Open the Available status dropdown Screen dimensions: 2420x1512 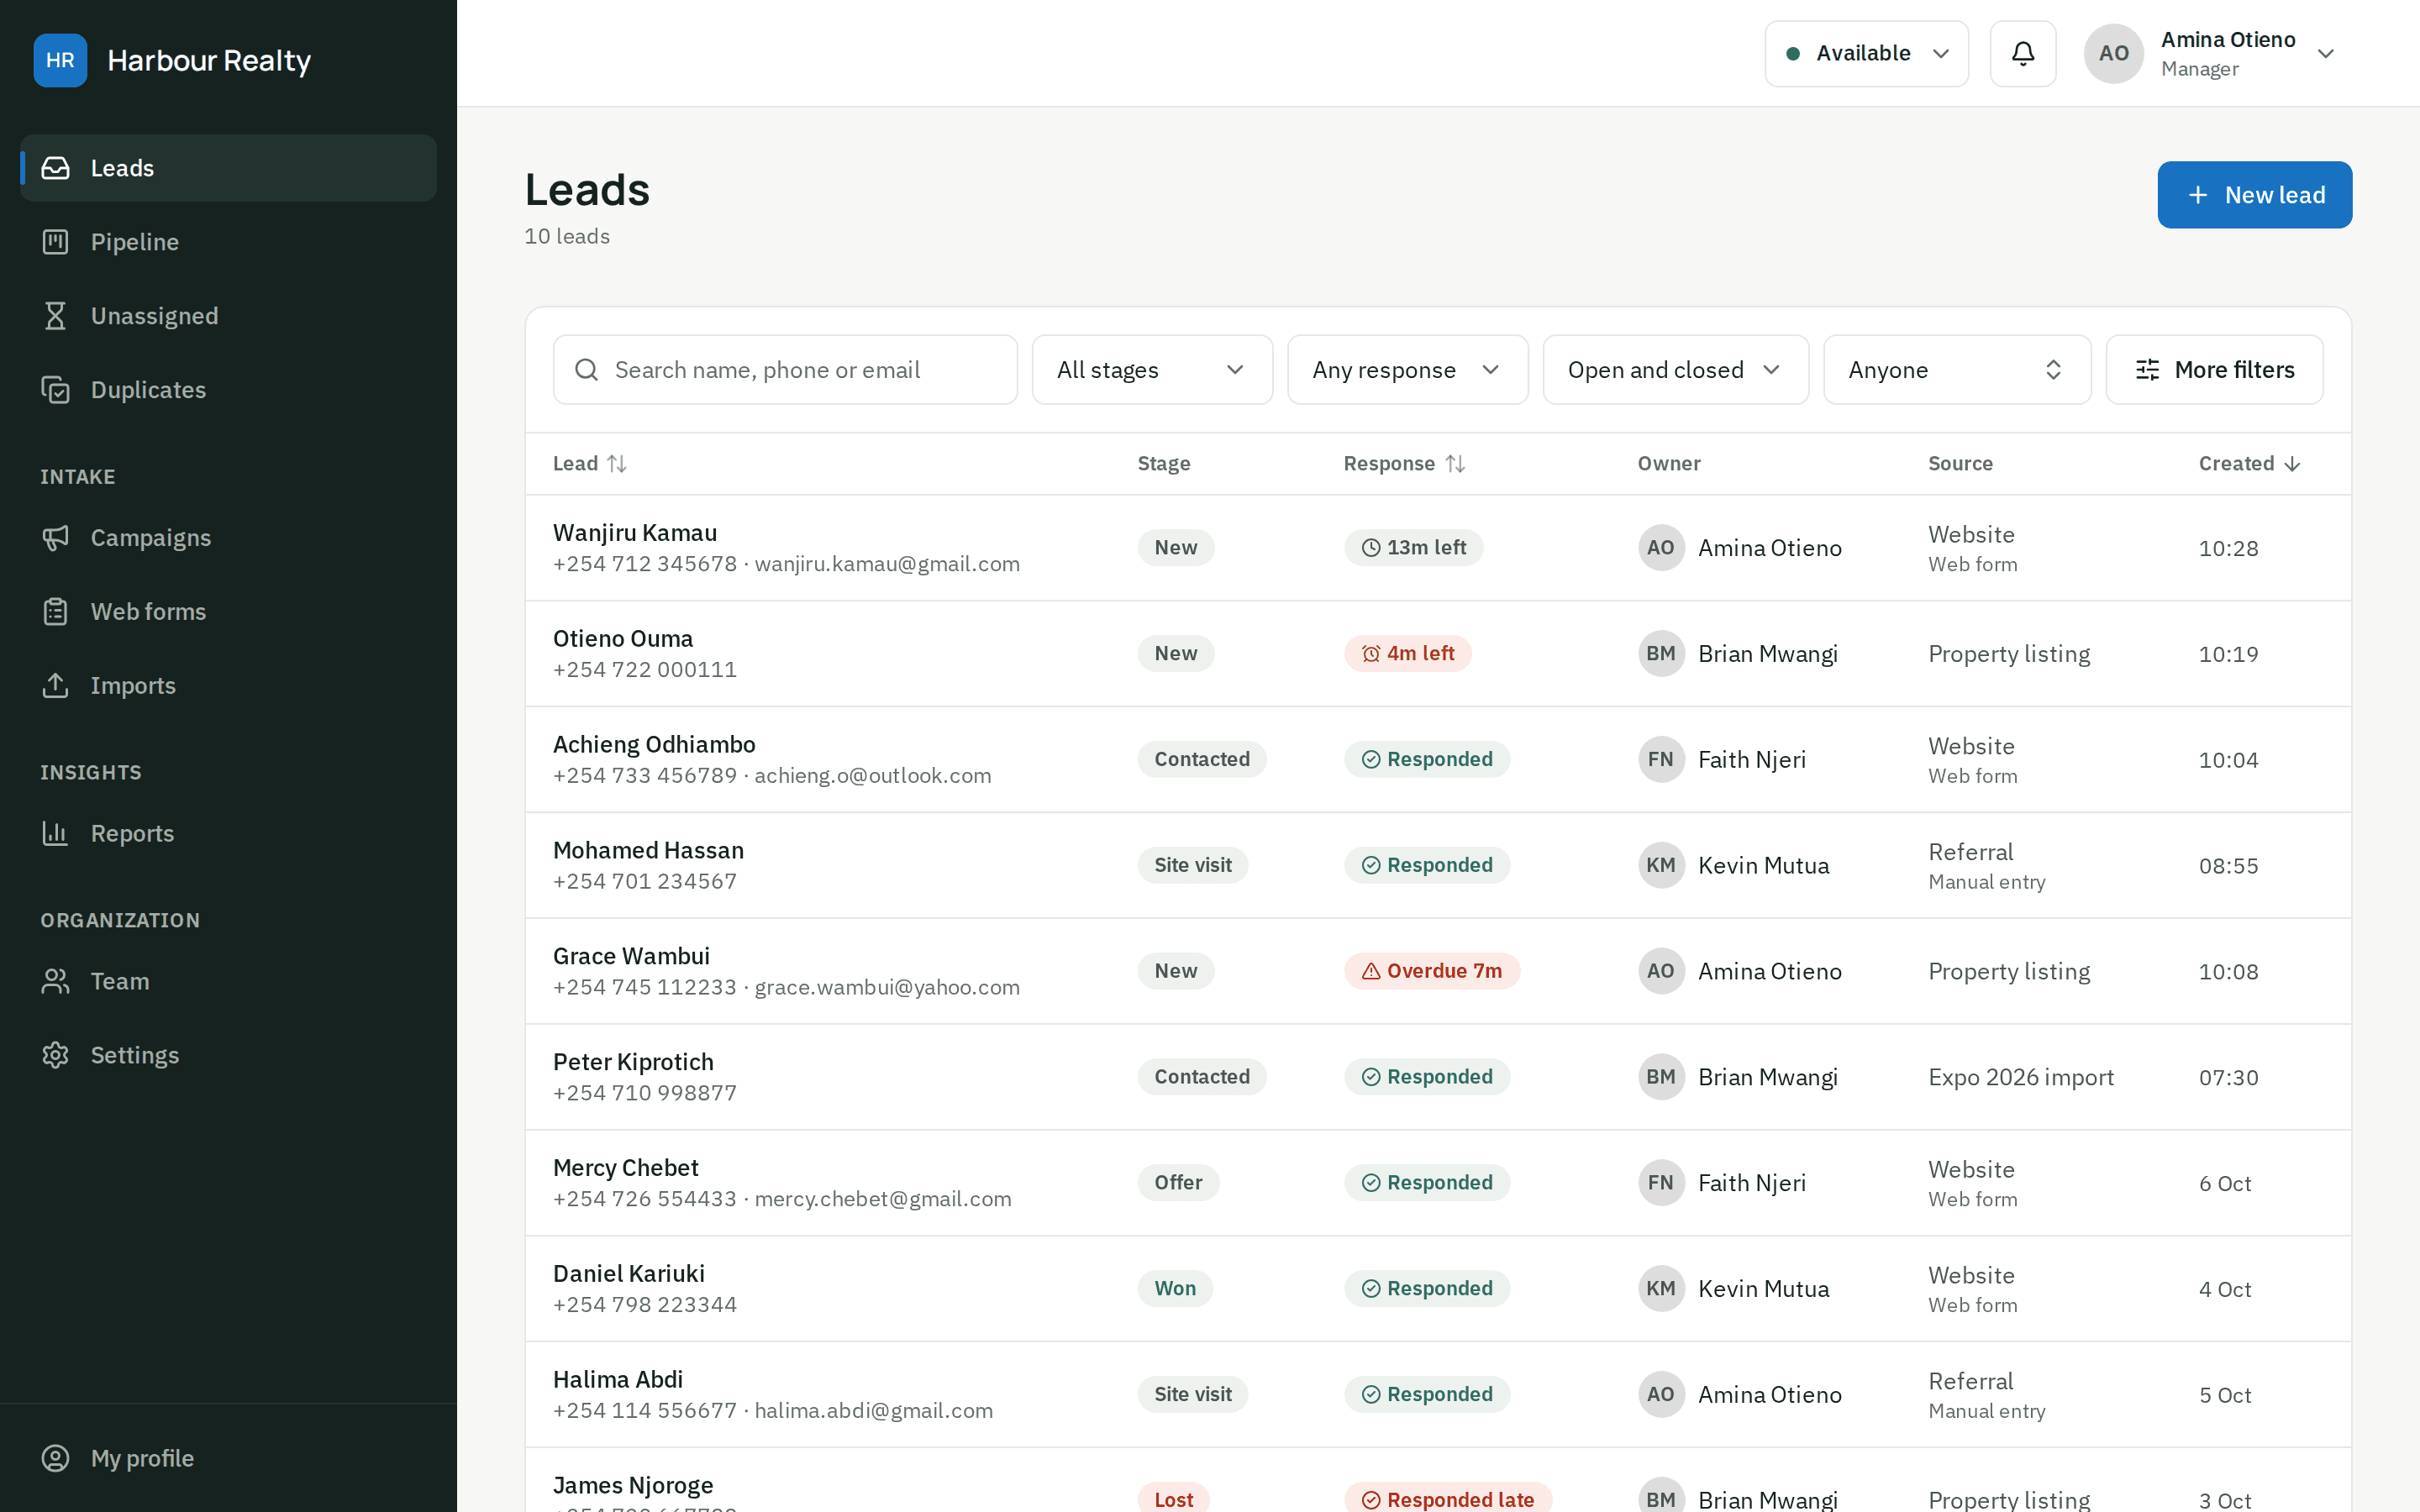coord(1866,53)
